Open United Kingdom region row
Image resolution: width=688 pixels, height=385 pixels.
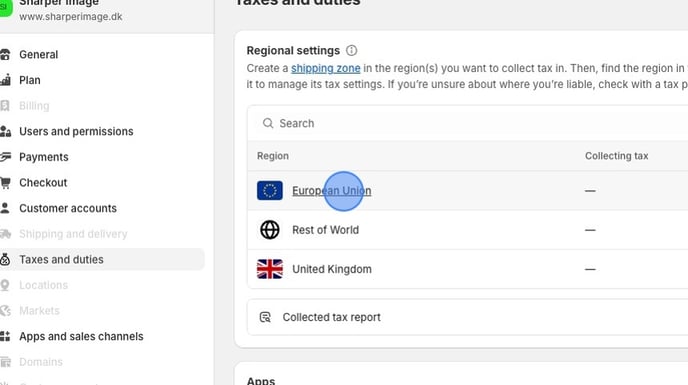pyautogui.click(x=468, y=269)
